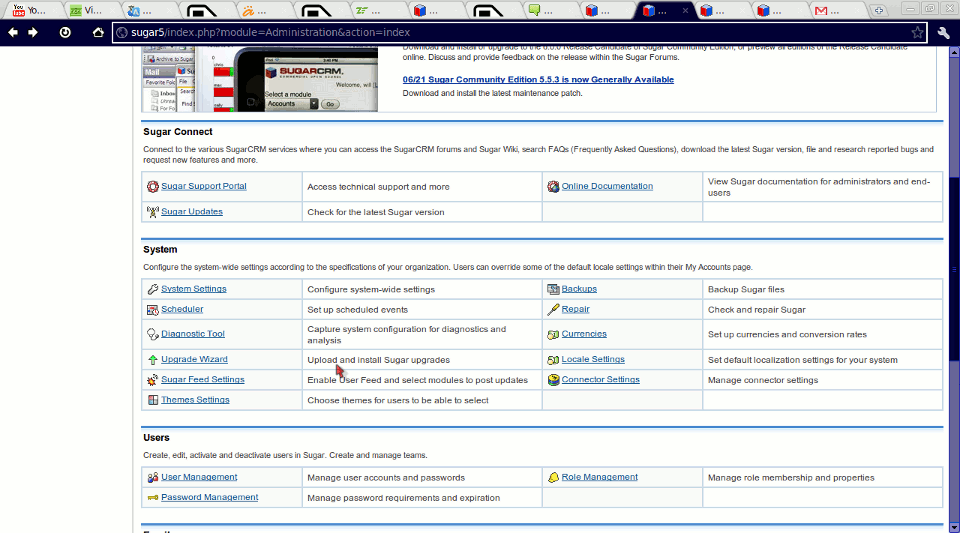Click the Scheduler calendar icon

pyautogui.click(x=152, y=310)
